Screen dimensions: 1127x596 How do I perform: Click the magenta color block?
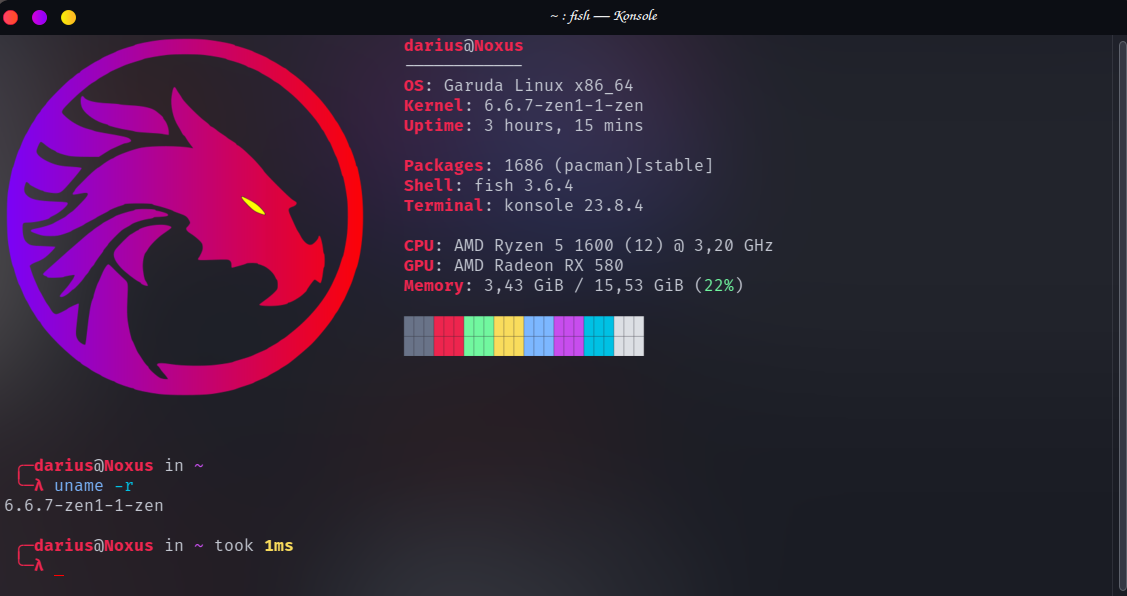[569, 336]
